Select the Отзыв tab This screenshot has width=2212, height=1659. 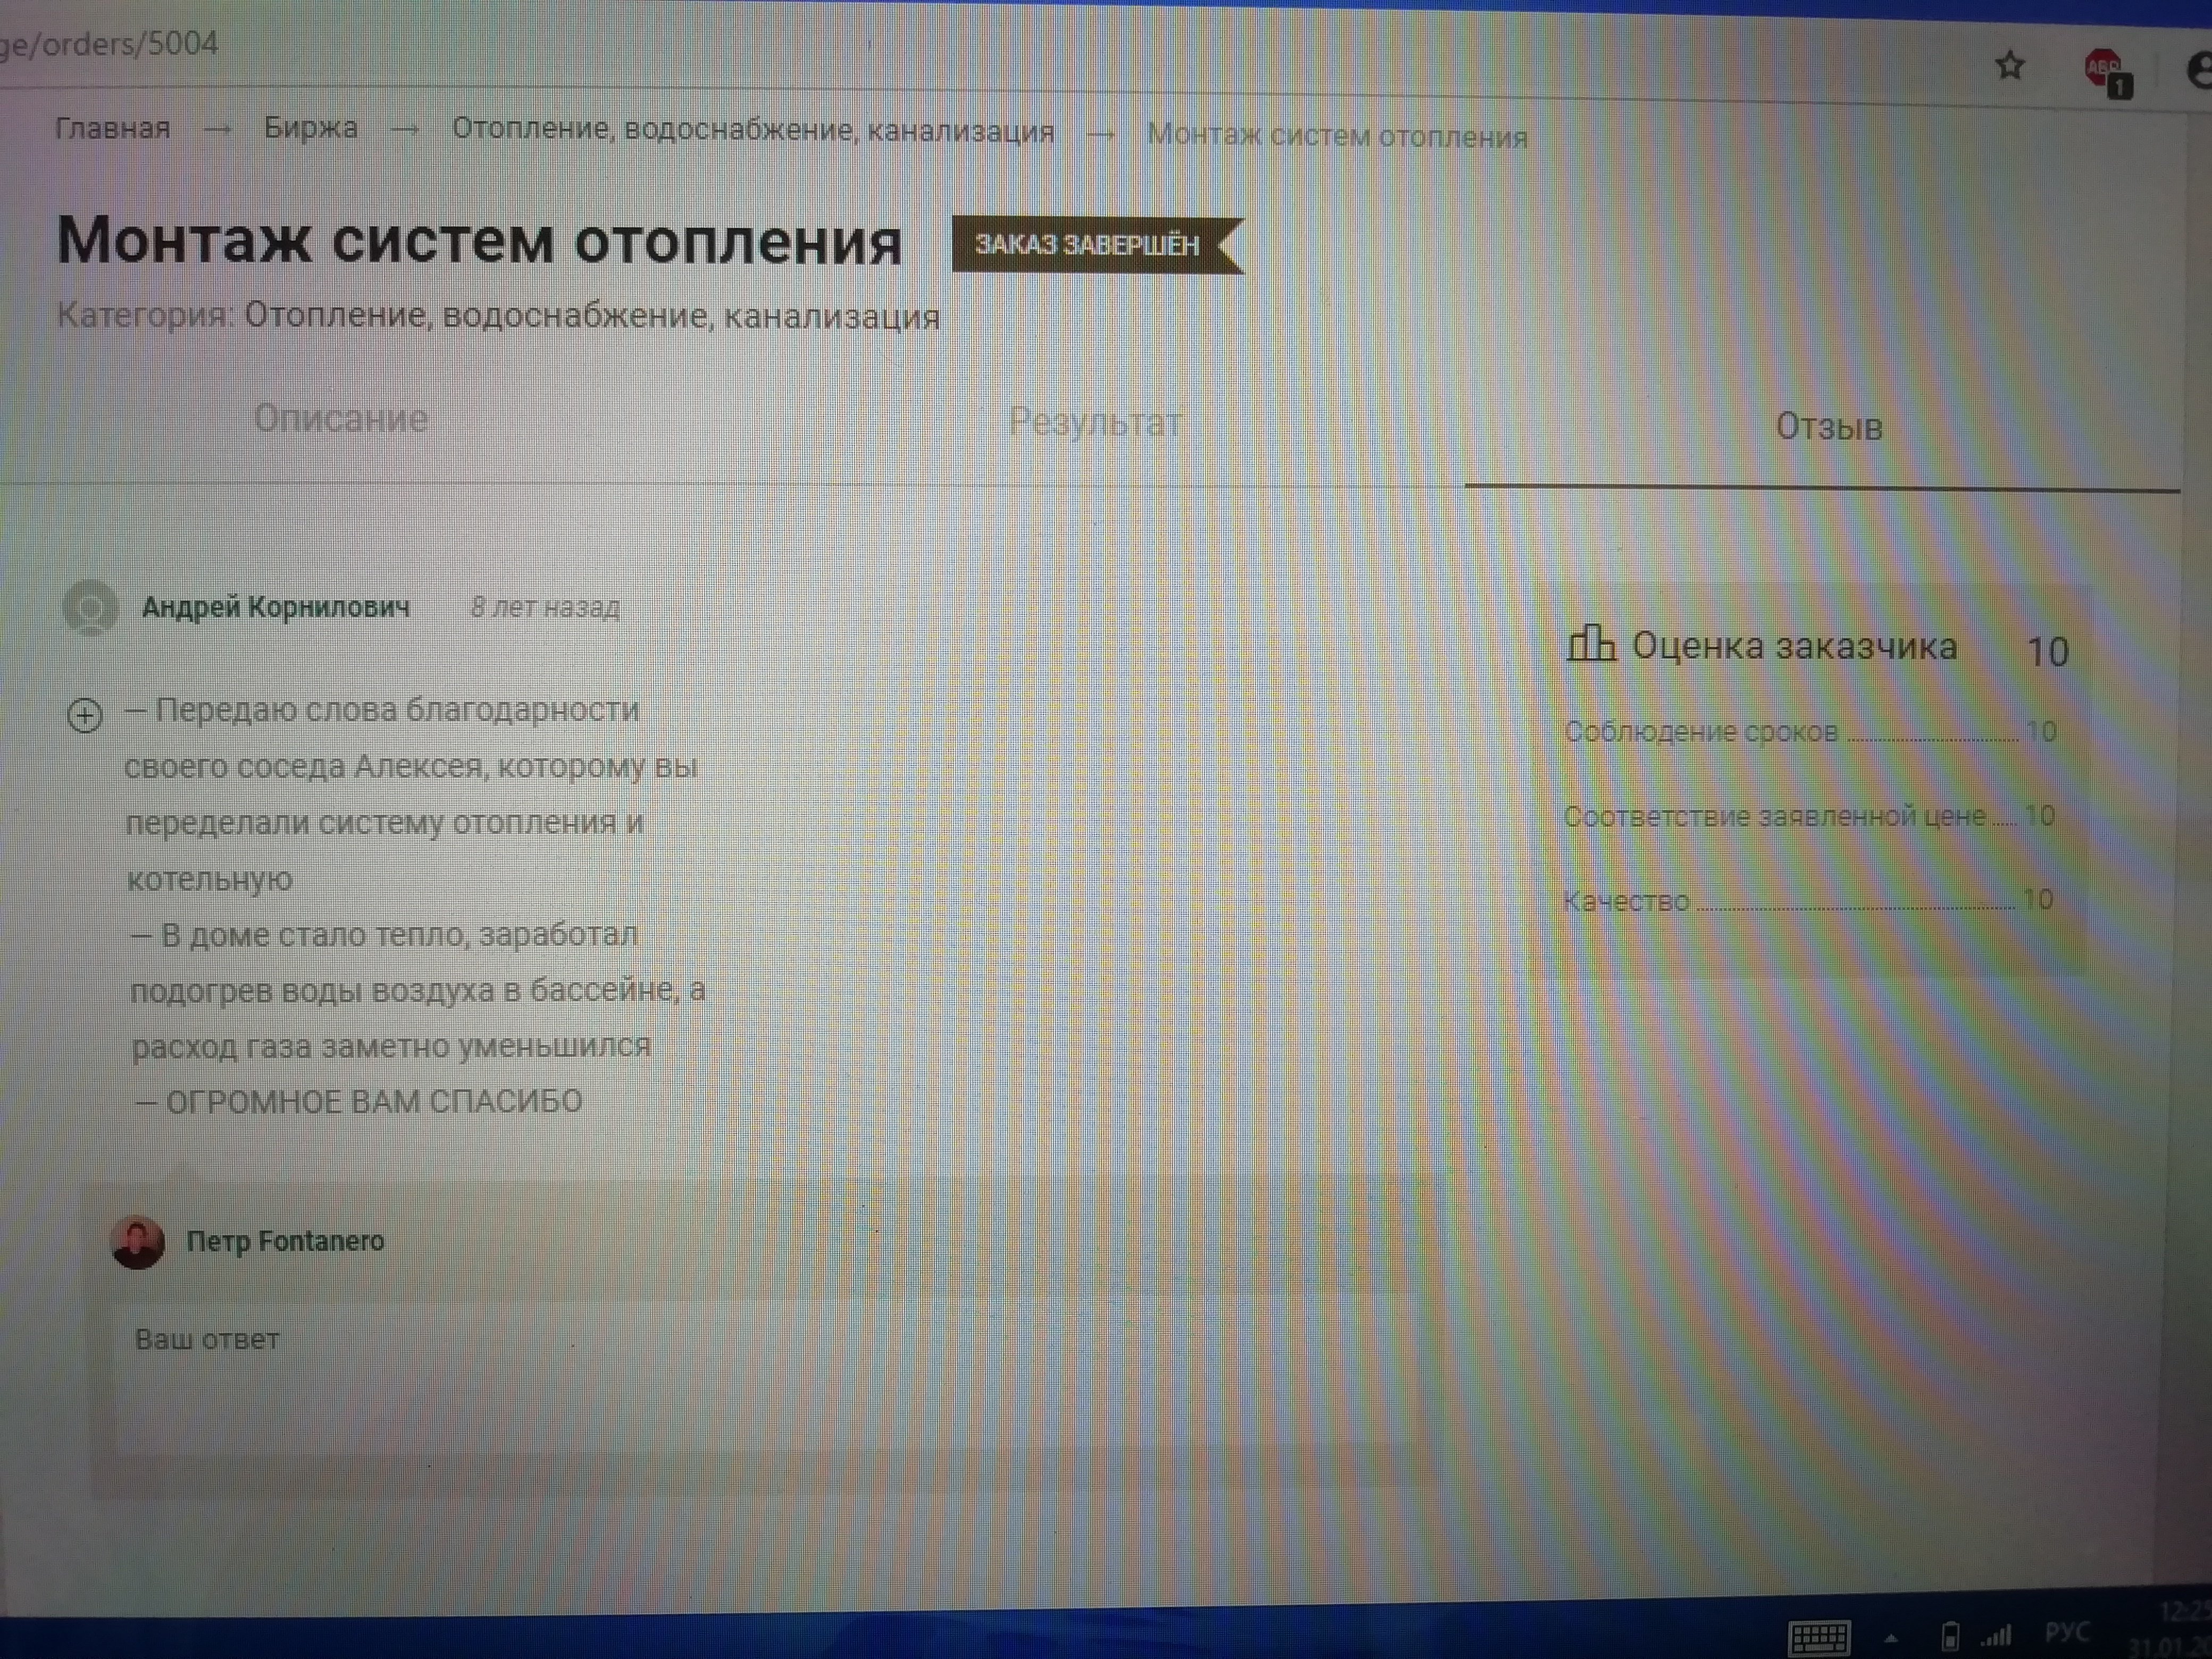(1828, 427)
